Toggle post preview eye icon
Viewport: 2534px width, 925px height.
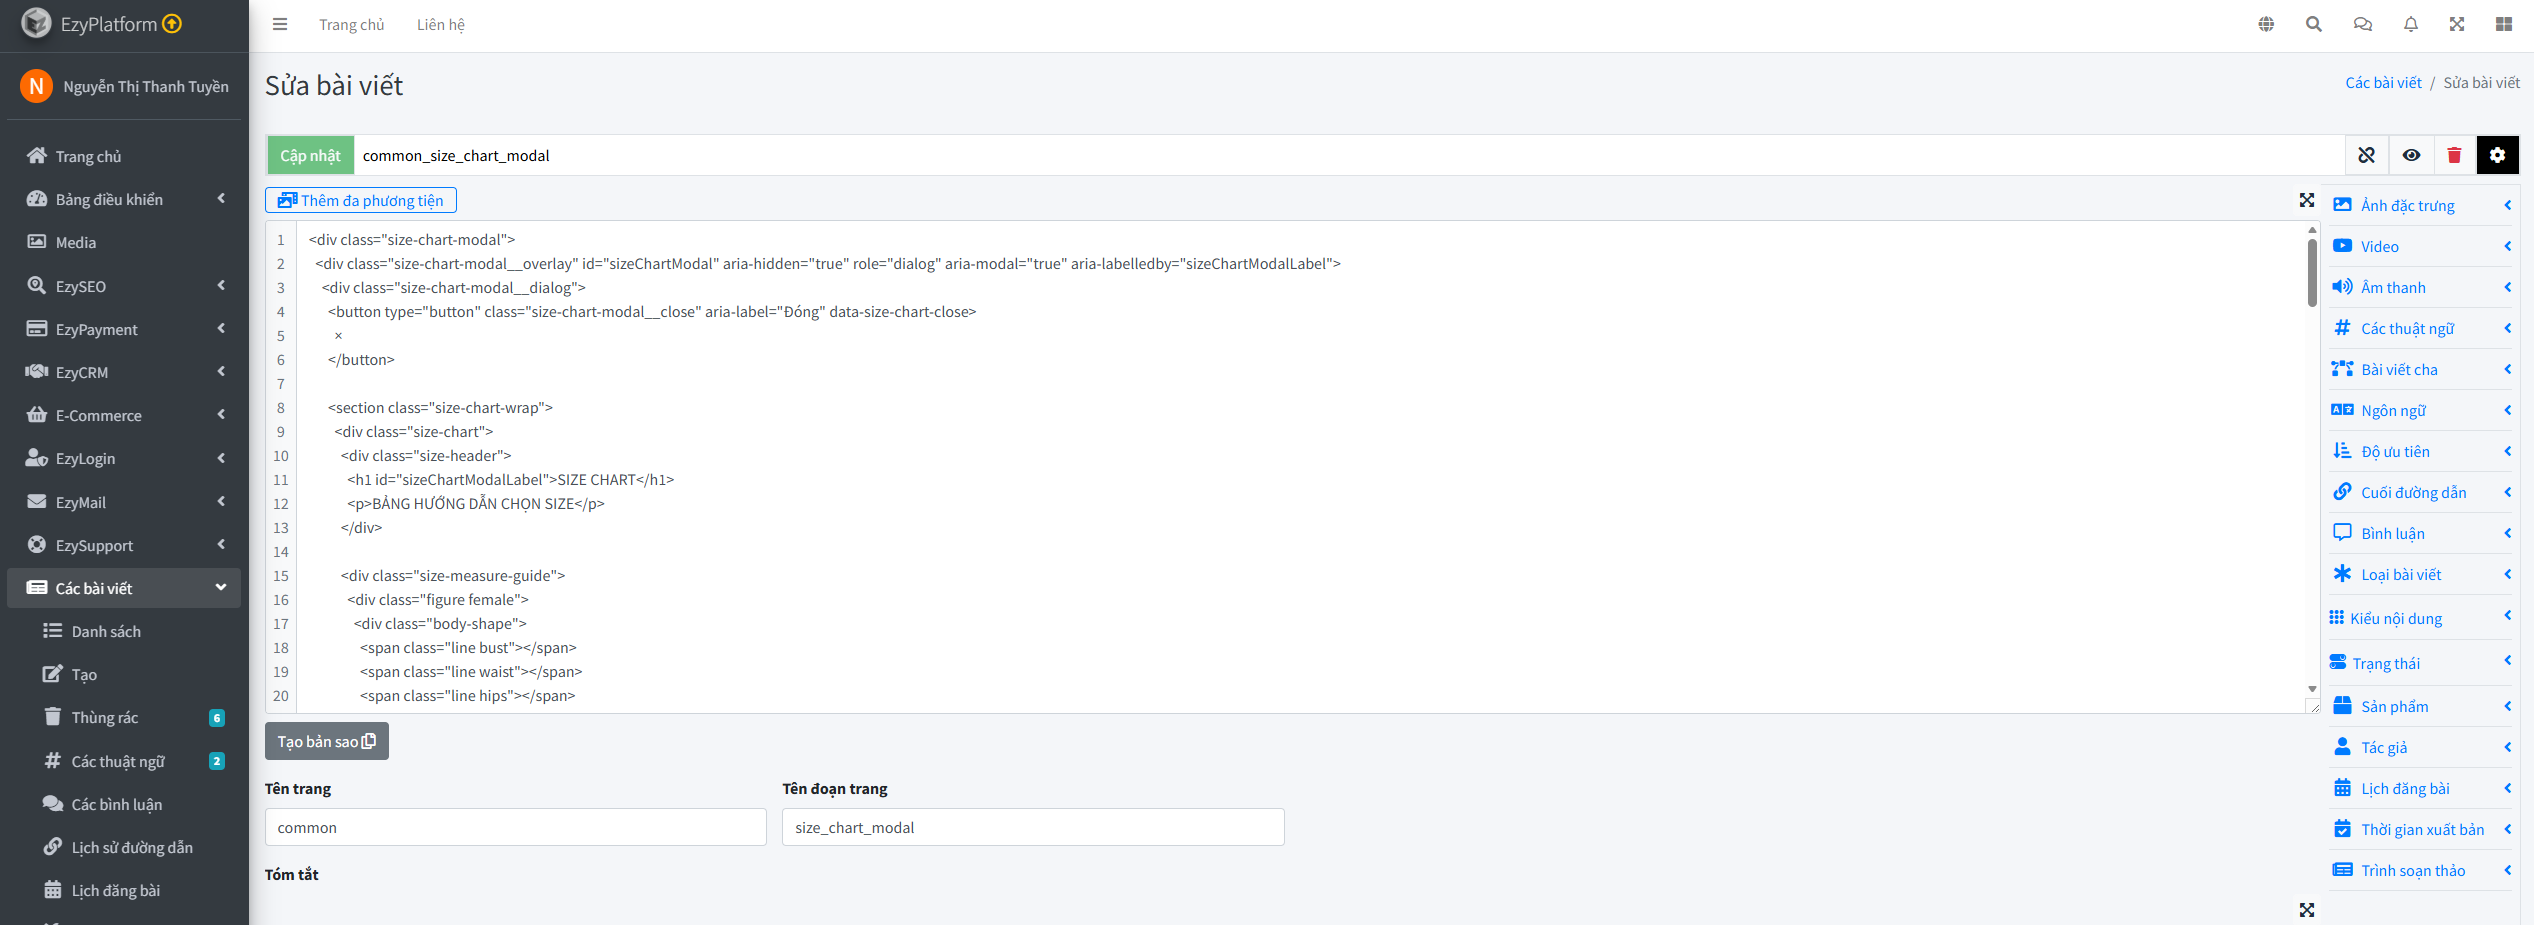[2411, 155]
